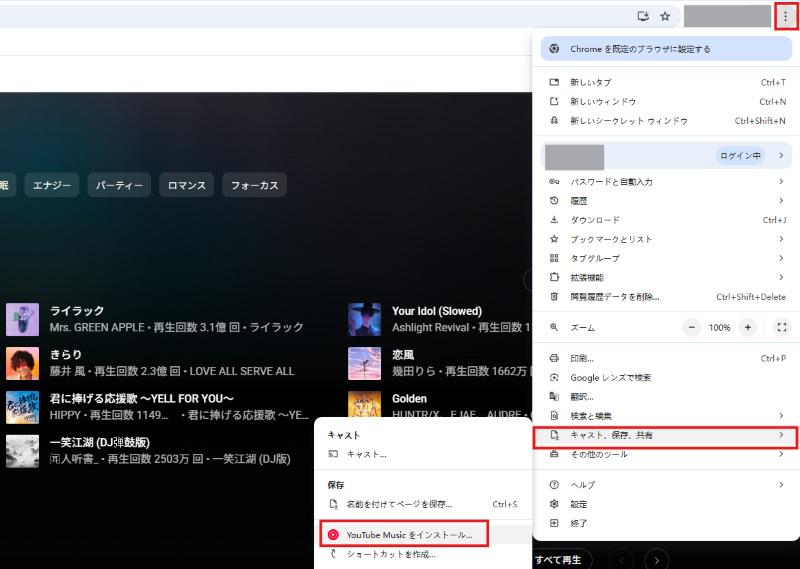Screen dimensions: 800x569
Task: Expand ヘルプ submenu arrow
Action: tap(781, 484)
